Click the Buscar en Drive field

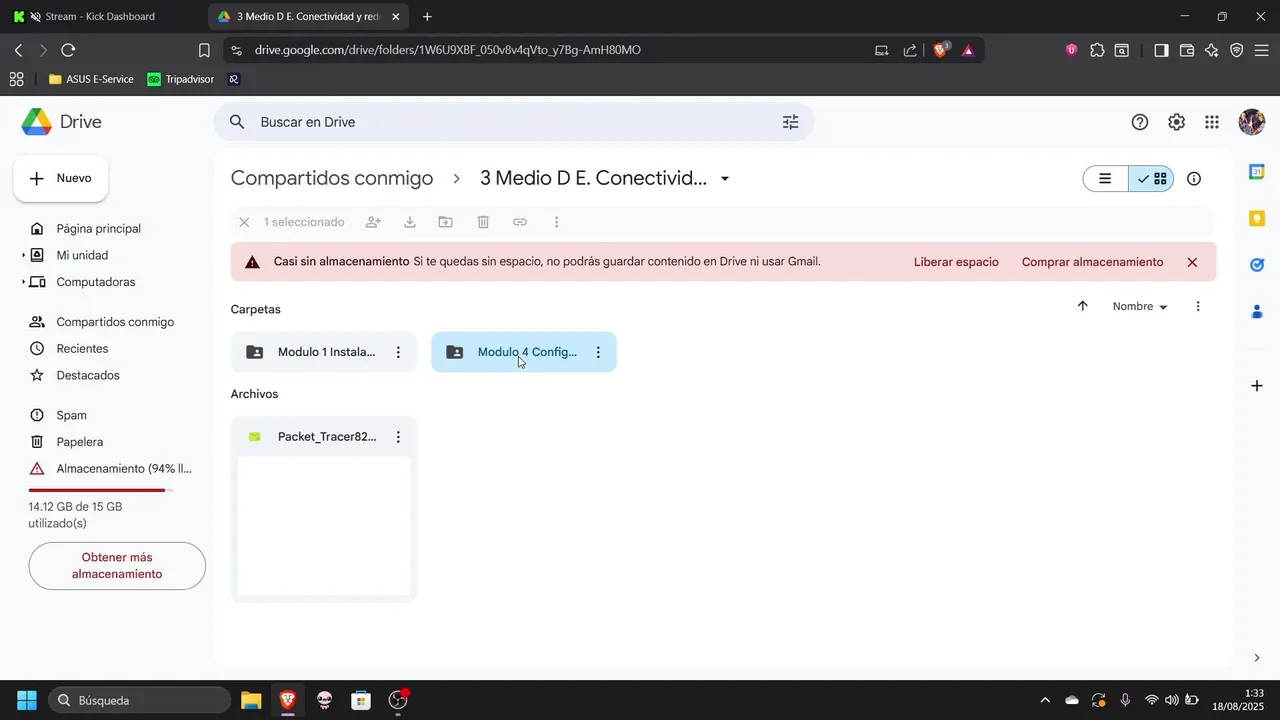[x=513, y=122]
